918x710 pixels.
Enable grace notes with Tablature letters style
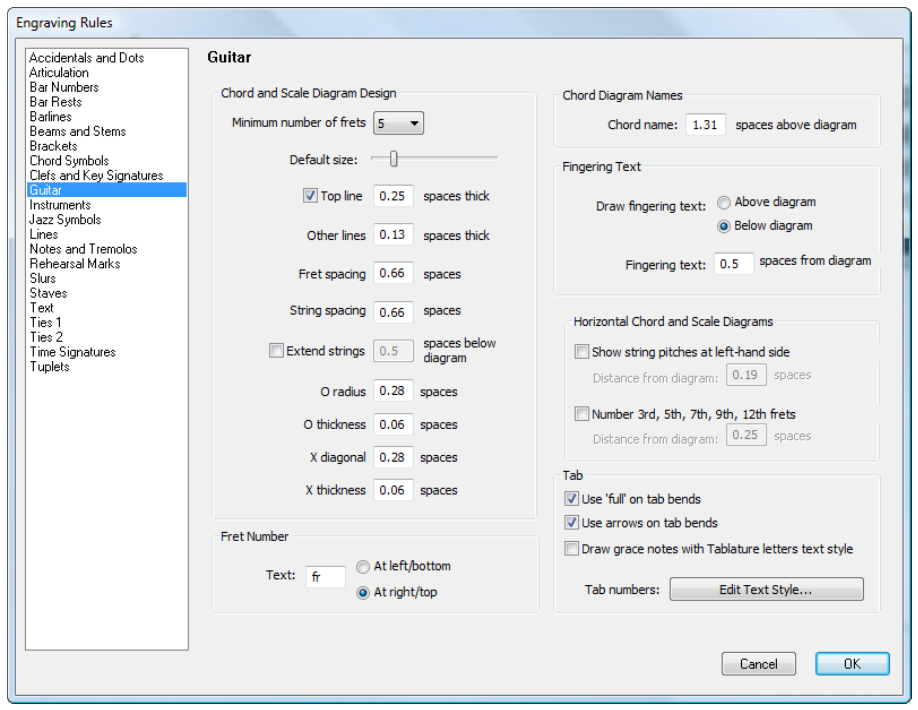tap(572, 549)
